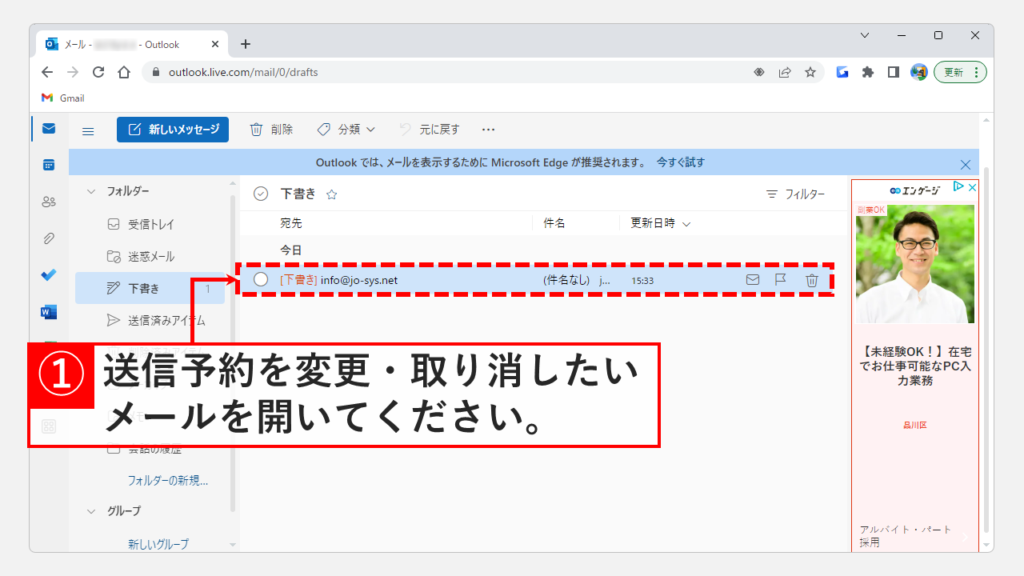Open the People contacts icon
This screenshot has width=1024, height=576.
click(x=48, y=201)
